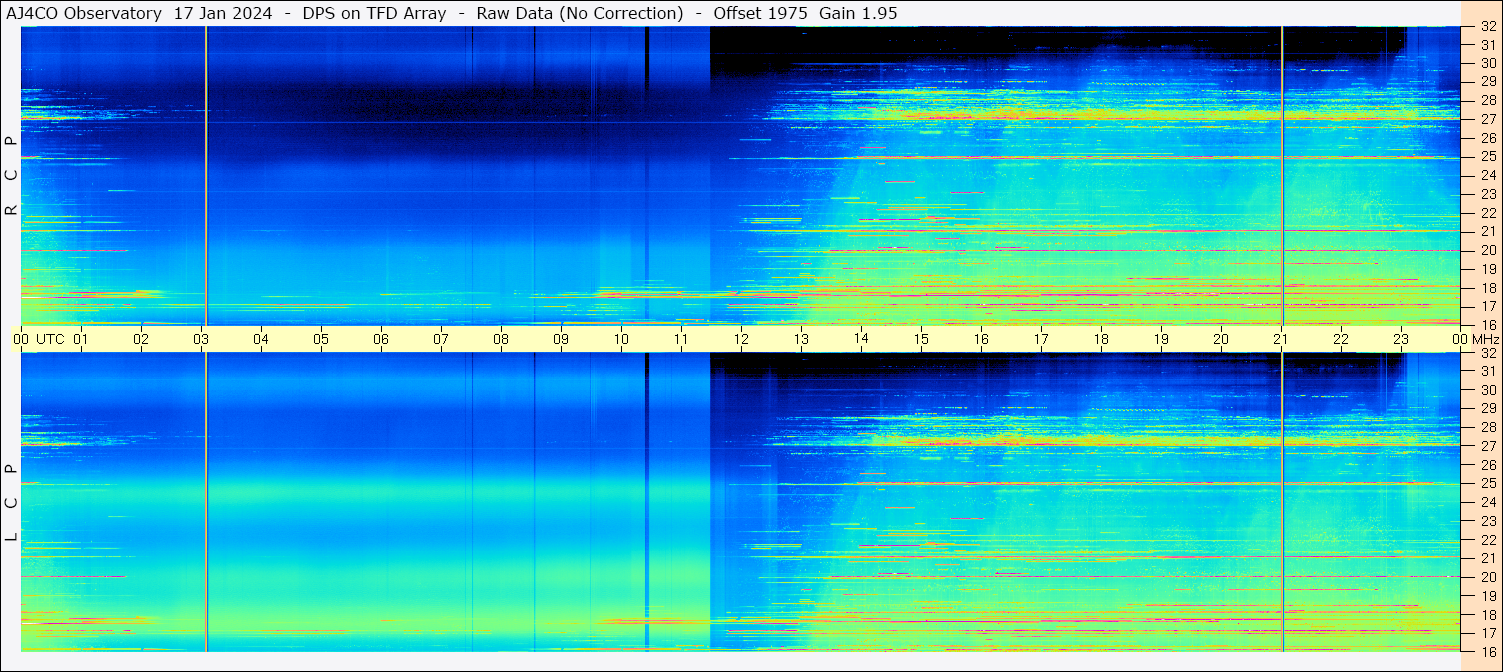Click the "Gain 1.95" value

coord(858,14)
